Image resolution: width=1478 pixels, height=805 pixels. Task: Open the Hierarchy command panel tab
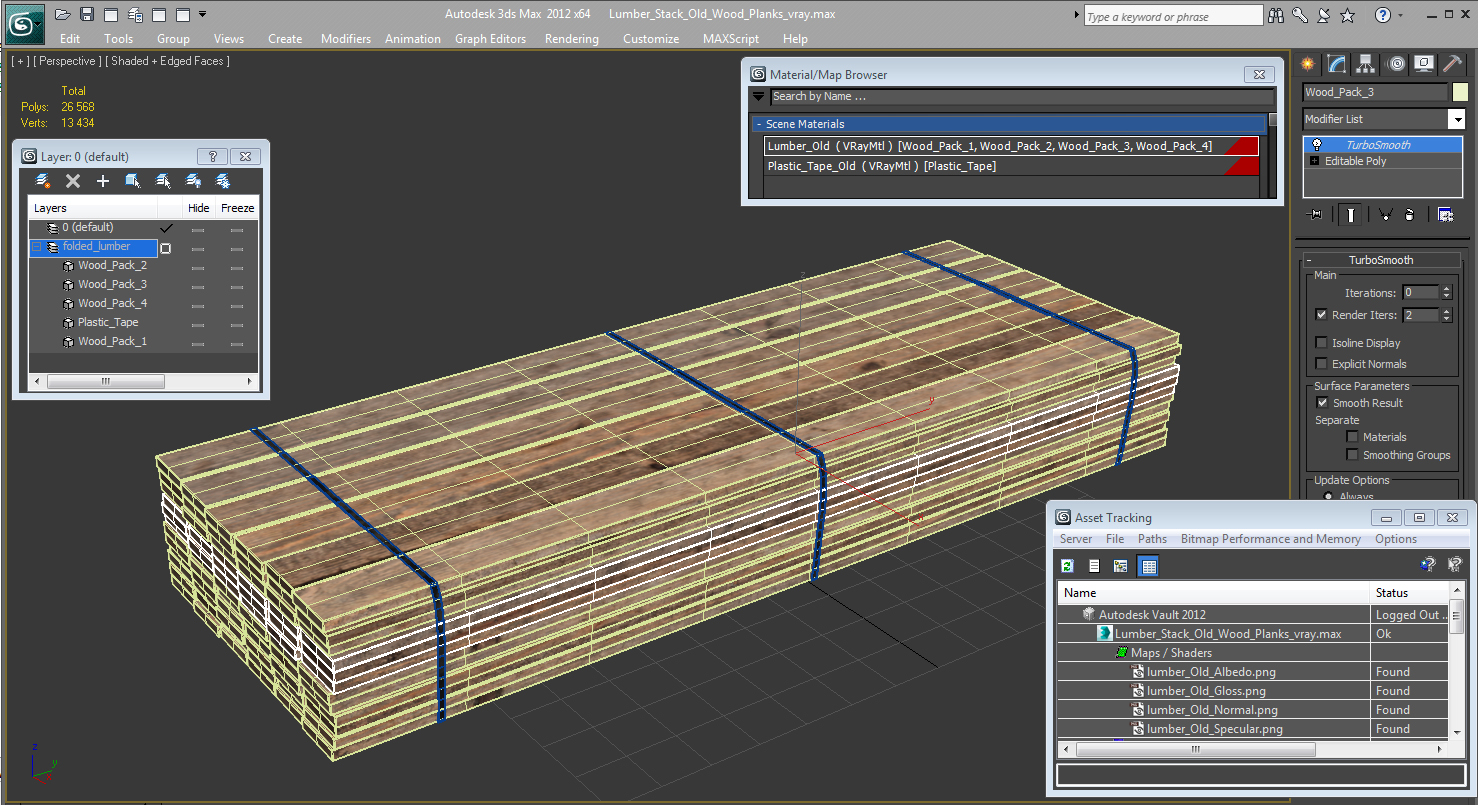1366,64
